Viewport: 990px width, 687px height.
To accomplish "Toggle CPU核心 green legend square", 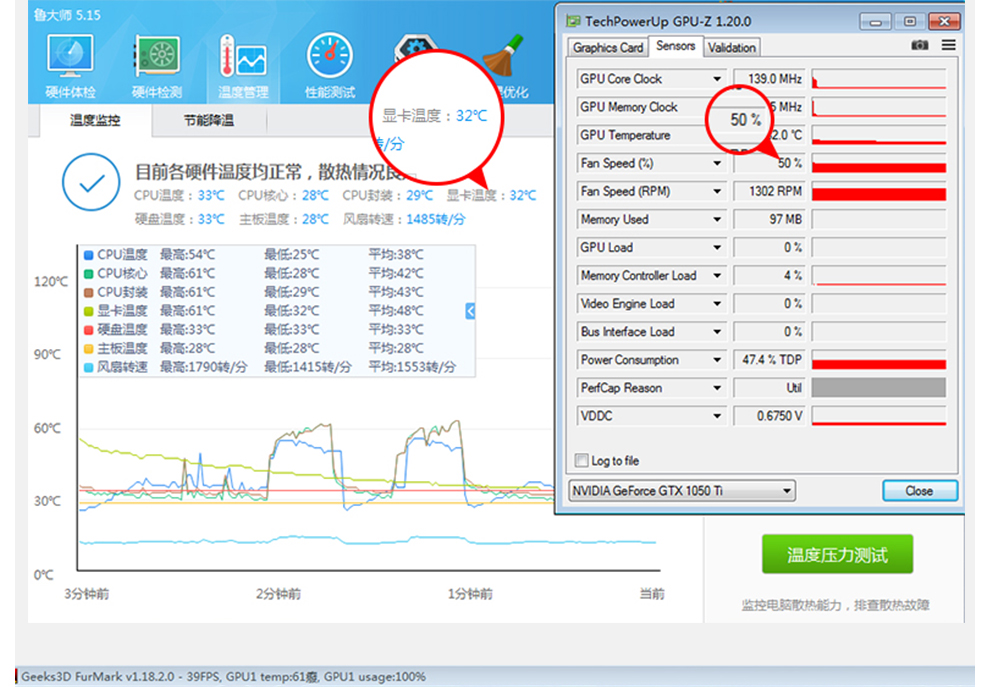I will [89, 274].
